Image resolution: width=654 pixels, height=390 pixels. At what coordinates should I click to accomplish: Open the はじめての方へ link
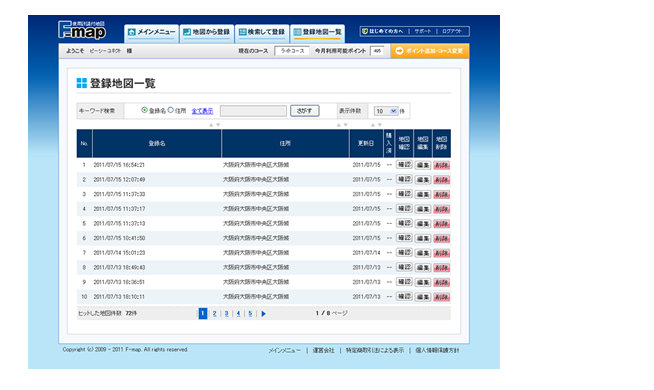click(382, 31)
